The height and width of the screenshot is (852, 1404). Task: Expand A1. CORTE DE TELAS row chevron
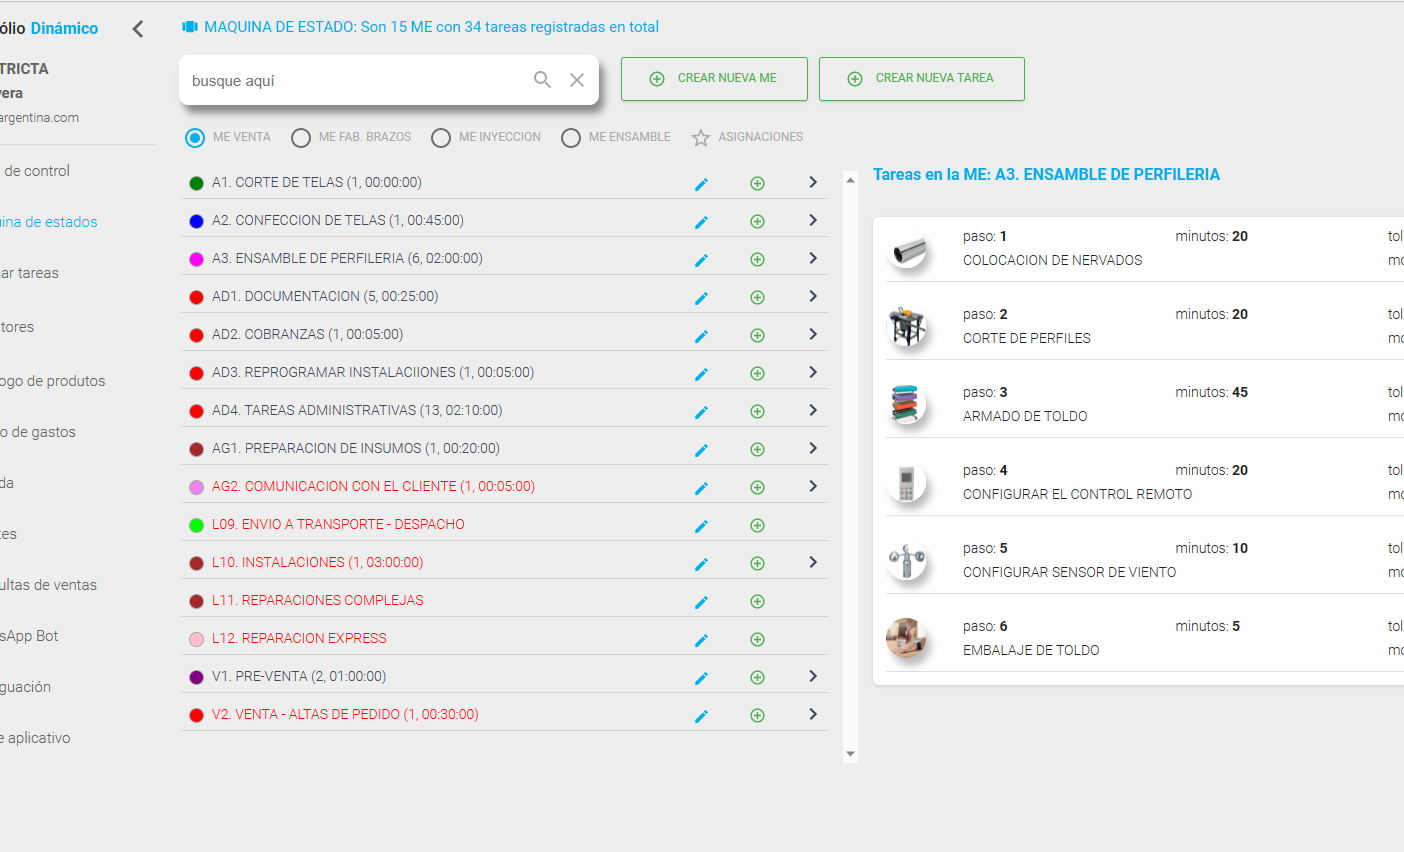coord(812,182)
